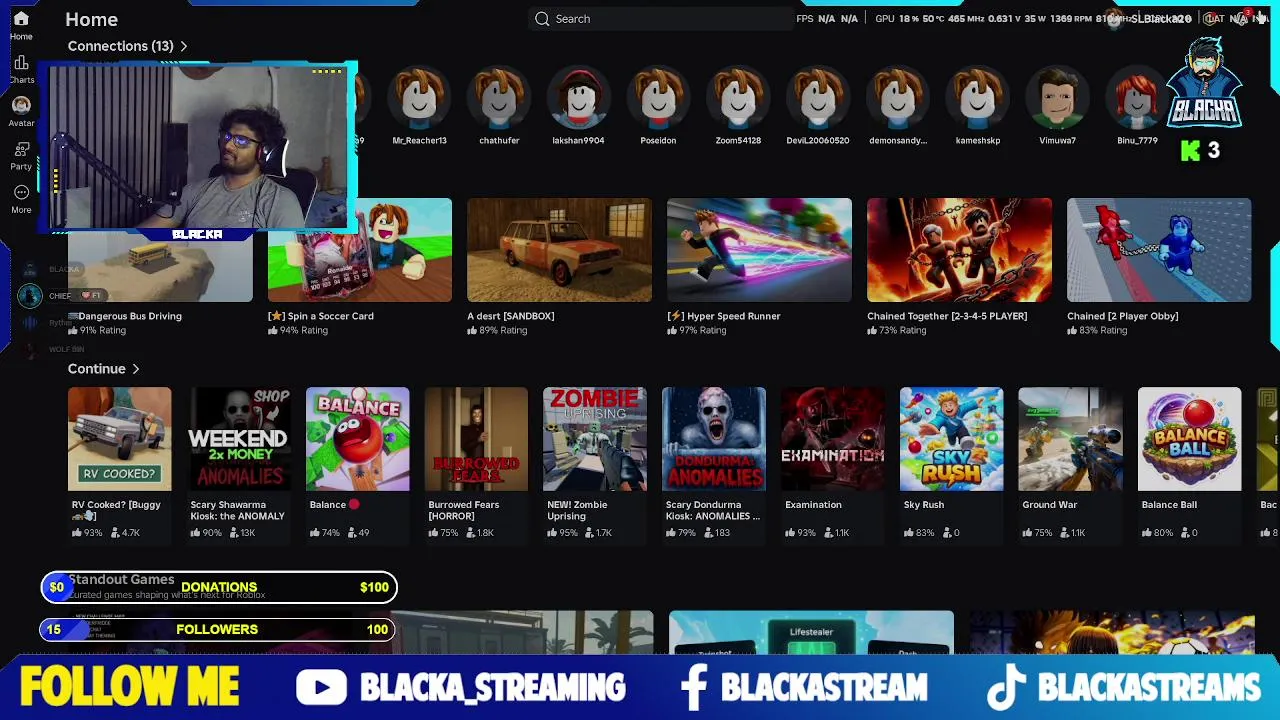Click the Hyper Speed Runner title
Image resolution: width=1280 pixels, height=720 pixels.
(x=724, y=316)
